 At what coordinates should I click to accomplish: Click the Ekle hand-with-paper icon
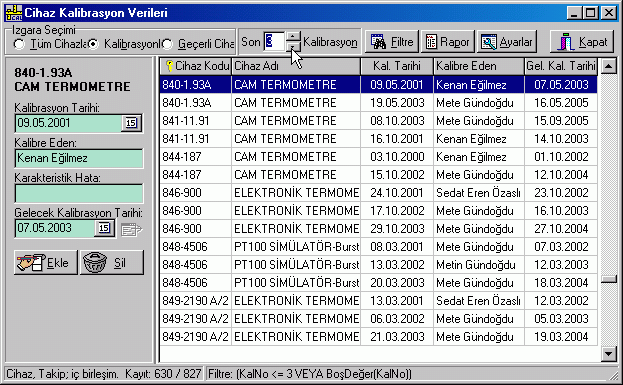pos(31,263)
